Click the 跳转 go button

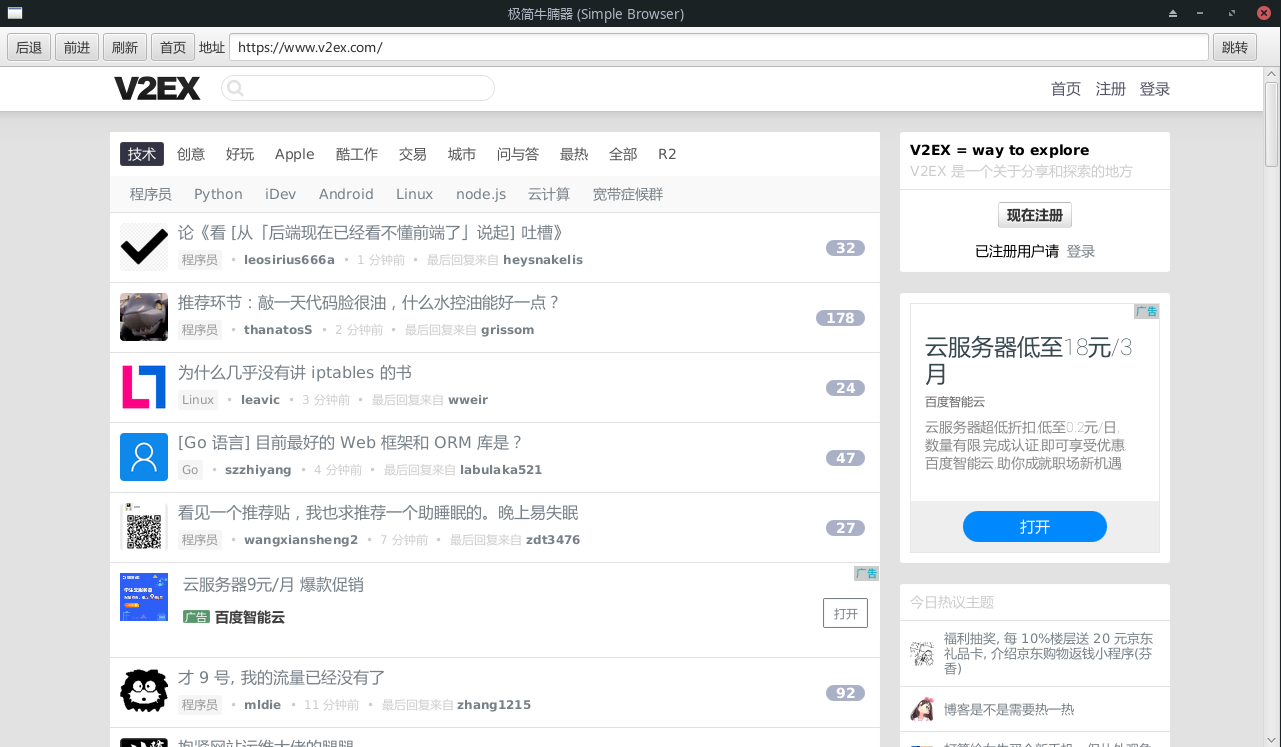click(x=1235, y=47)
